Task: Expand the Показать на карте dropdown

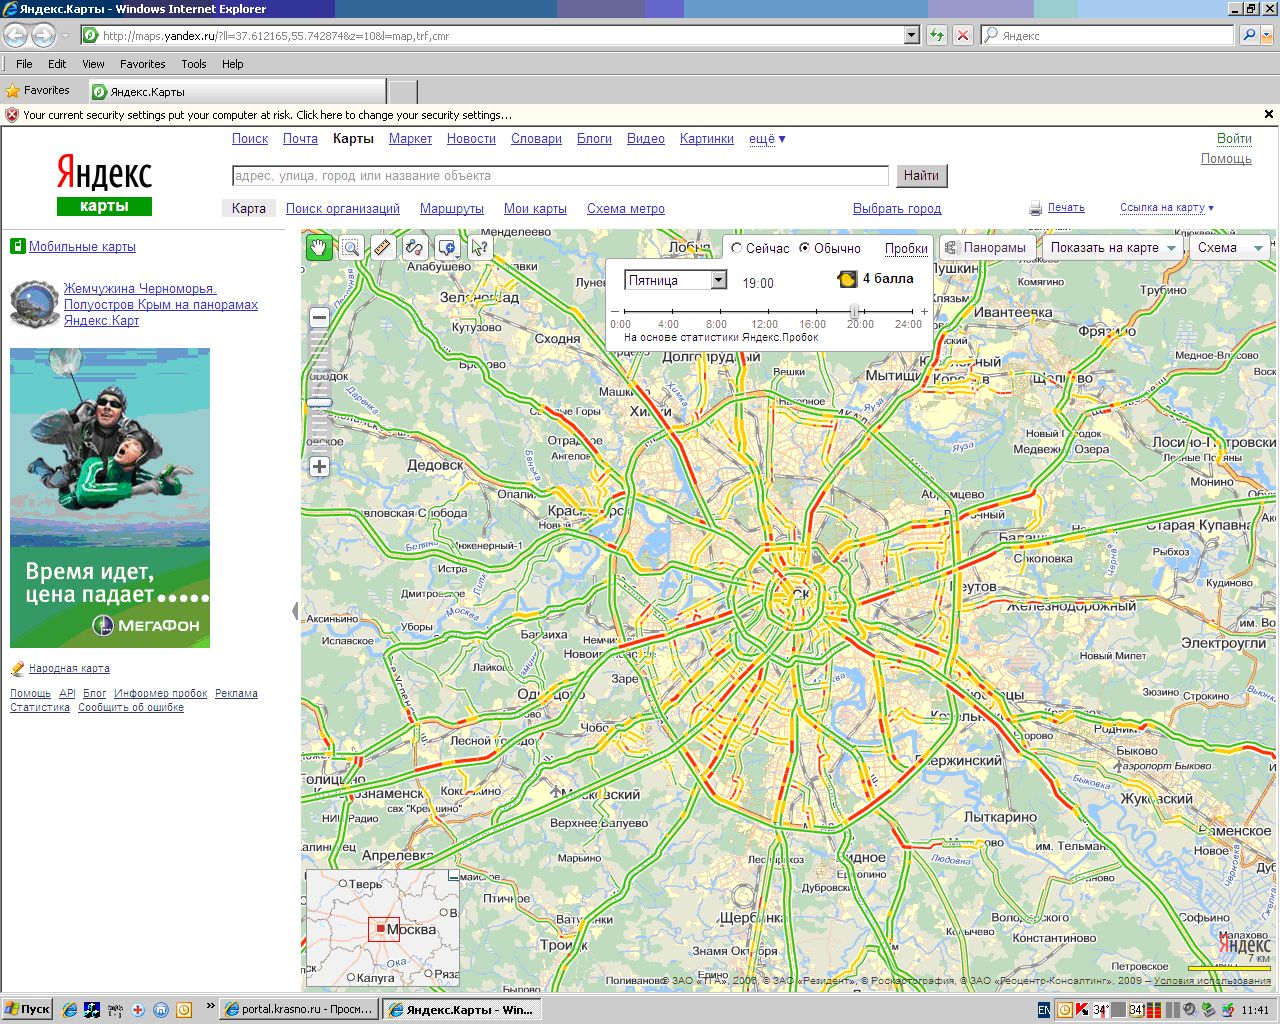Action: pyautogui.click(x=1112, y=247)
